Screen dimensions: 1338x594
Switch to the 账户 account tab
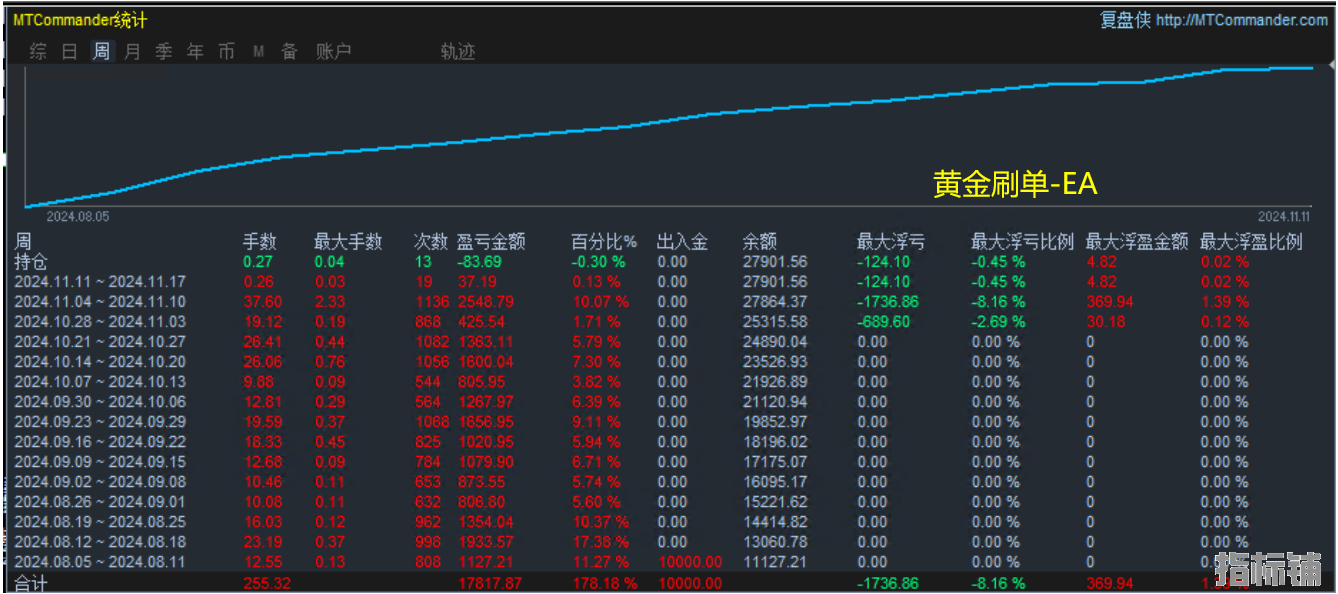(x=334, y=51)
